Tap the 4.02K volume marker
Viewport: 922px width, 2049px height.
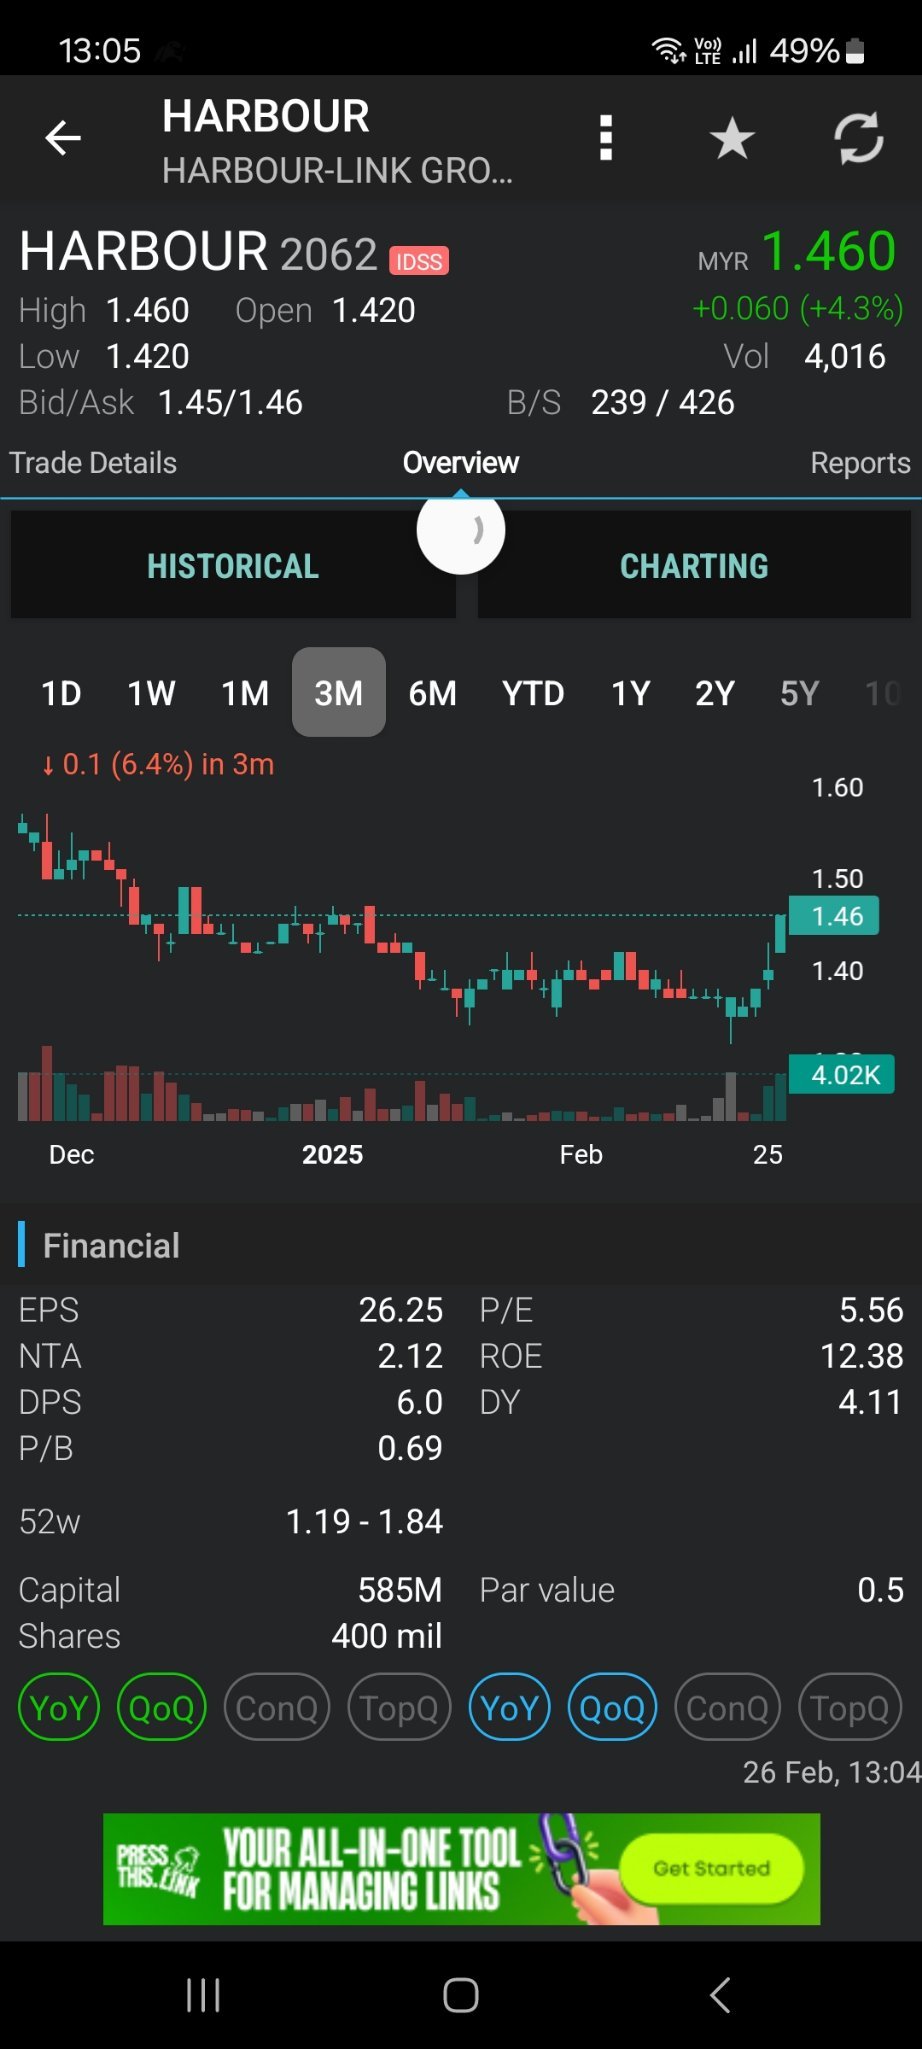[x=842, y=1075]
